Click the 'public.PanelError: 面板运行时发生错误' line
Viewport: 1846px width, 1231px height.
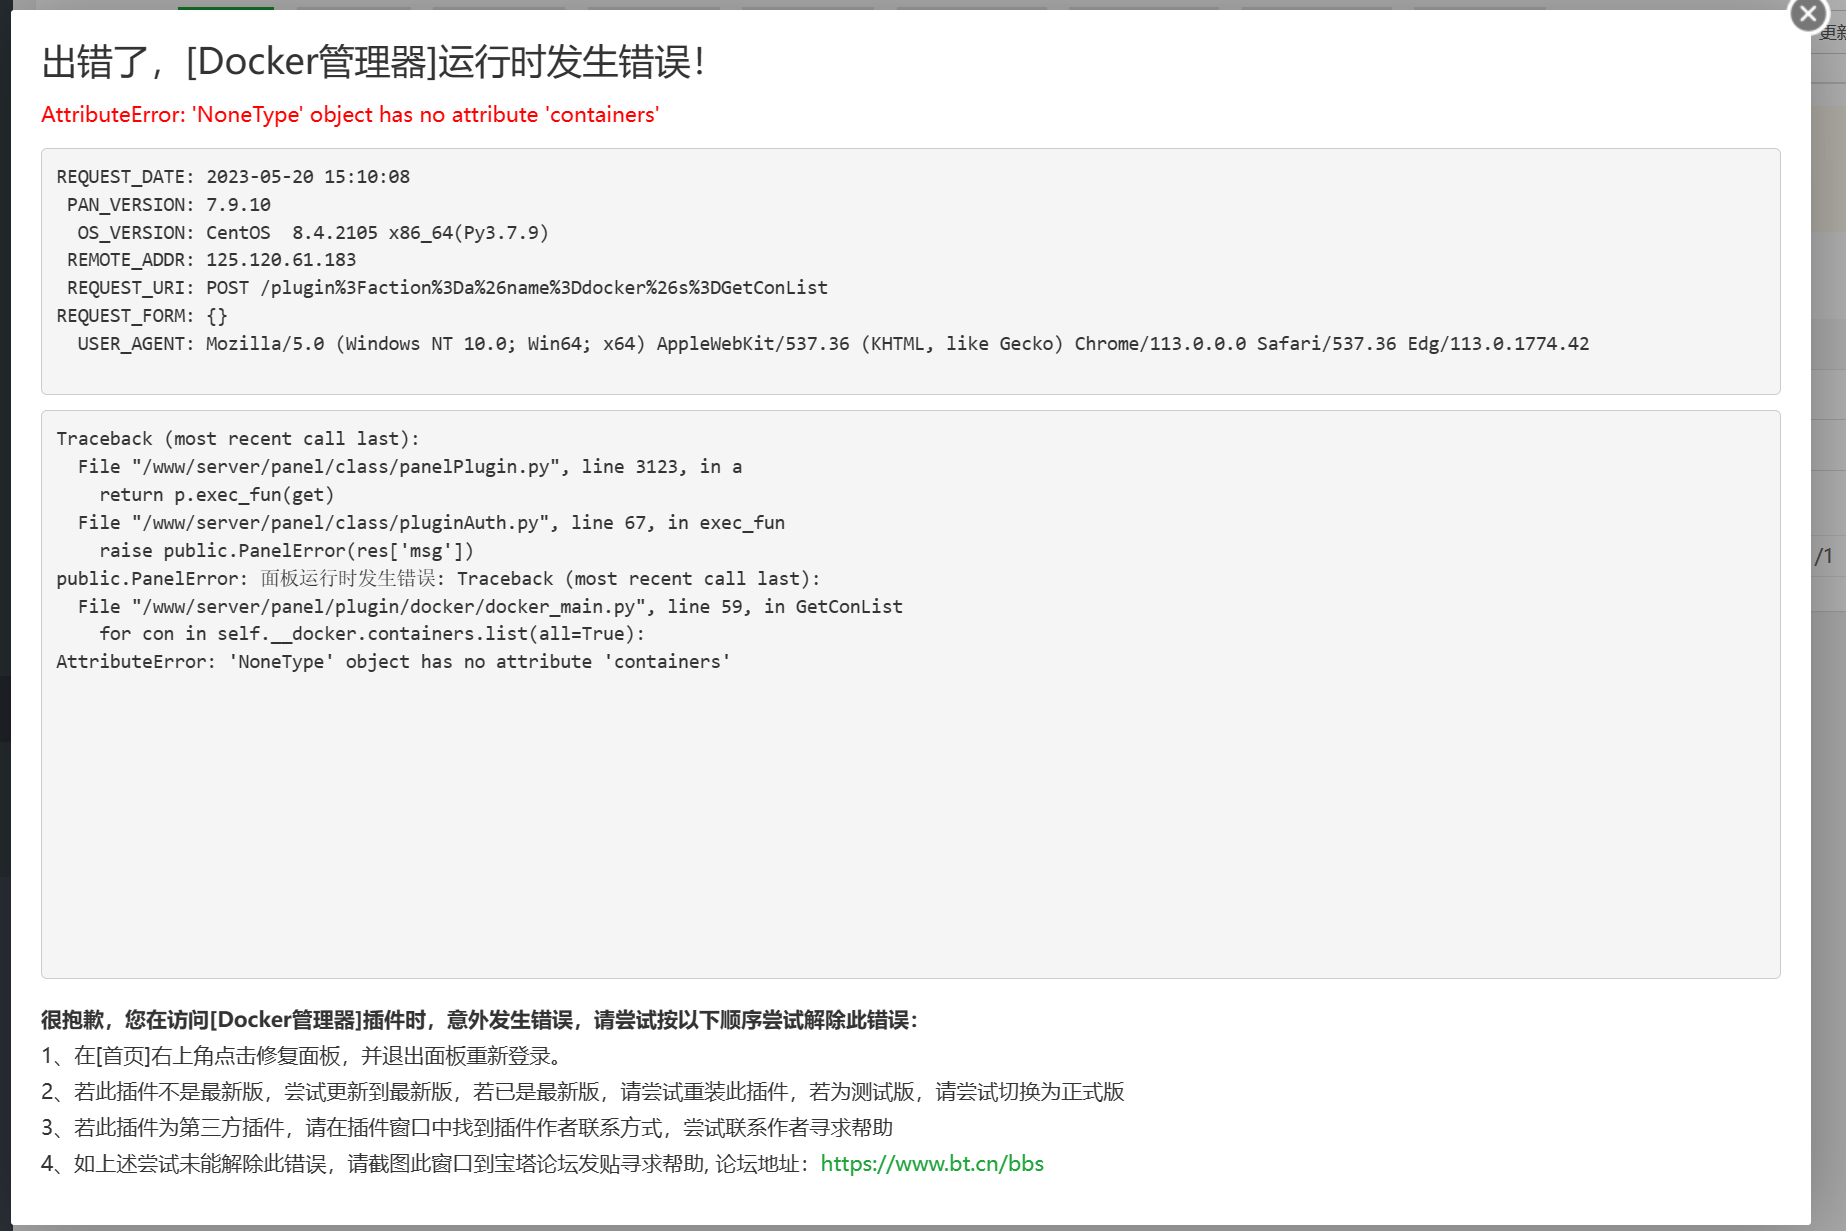(x=438, y=579)
